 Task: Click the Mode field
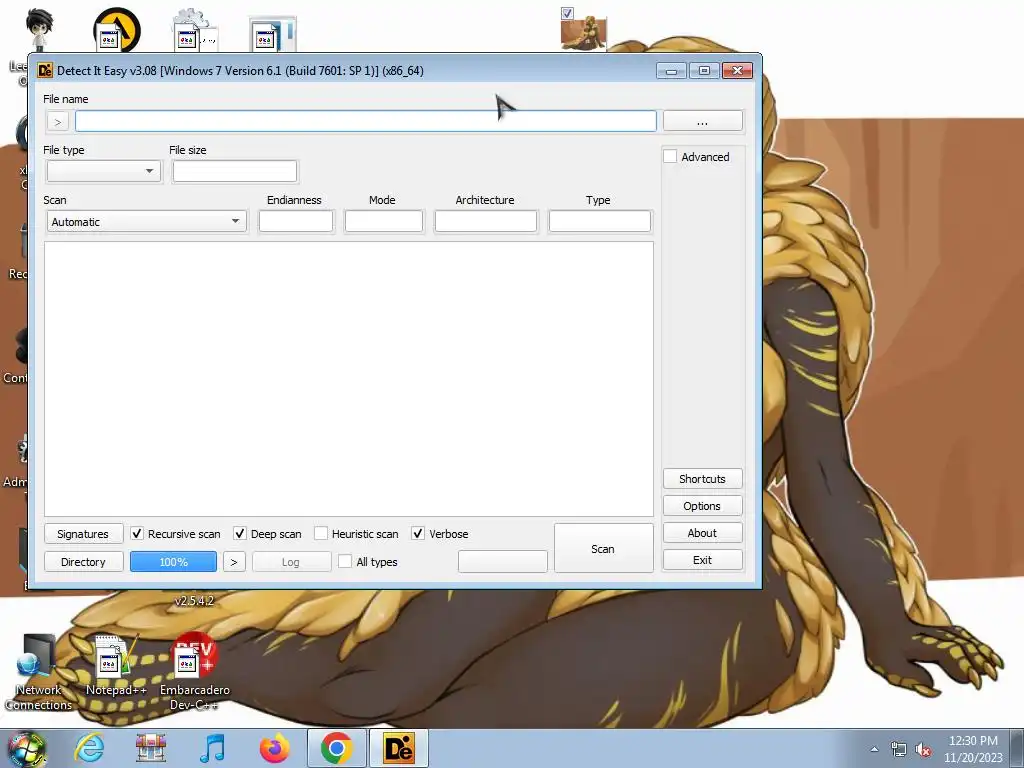(x=383, y=221)
